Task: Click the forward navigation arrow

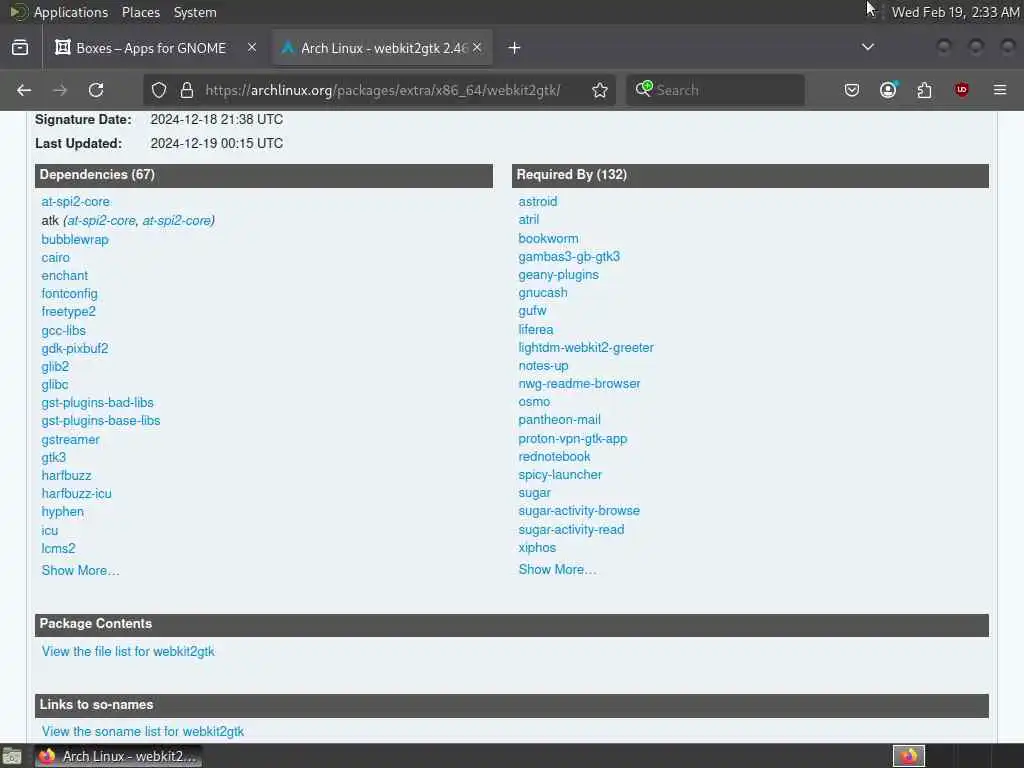Action: click(x=60, y=90)
